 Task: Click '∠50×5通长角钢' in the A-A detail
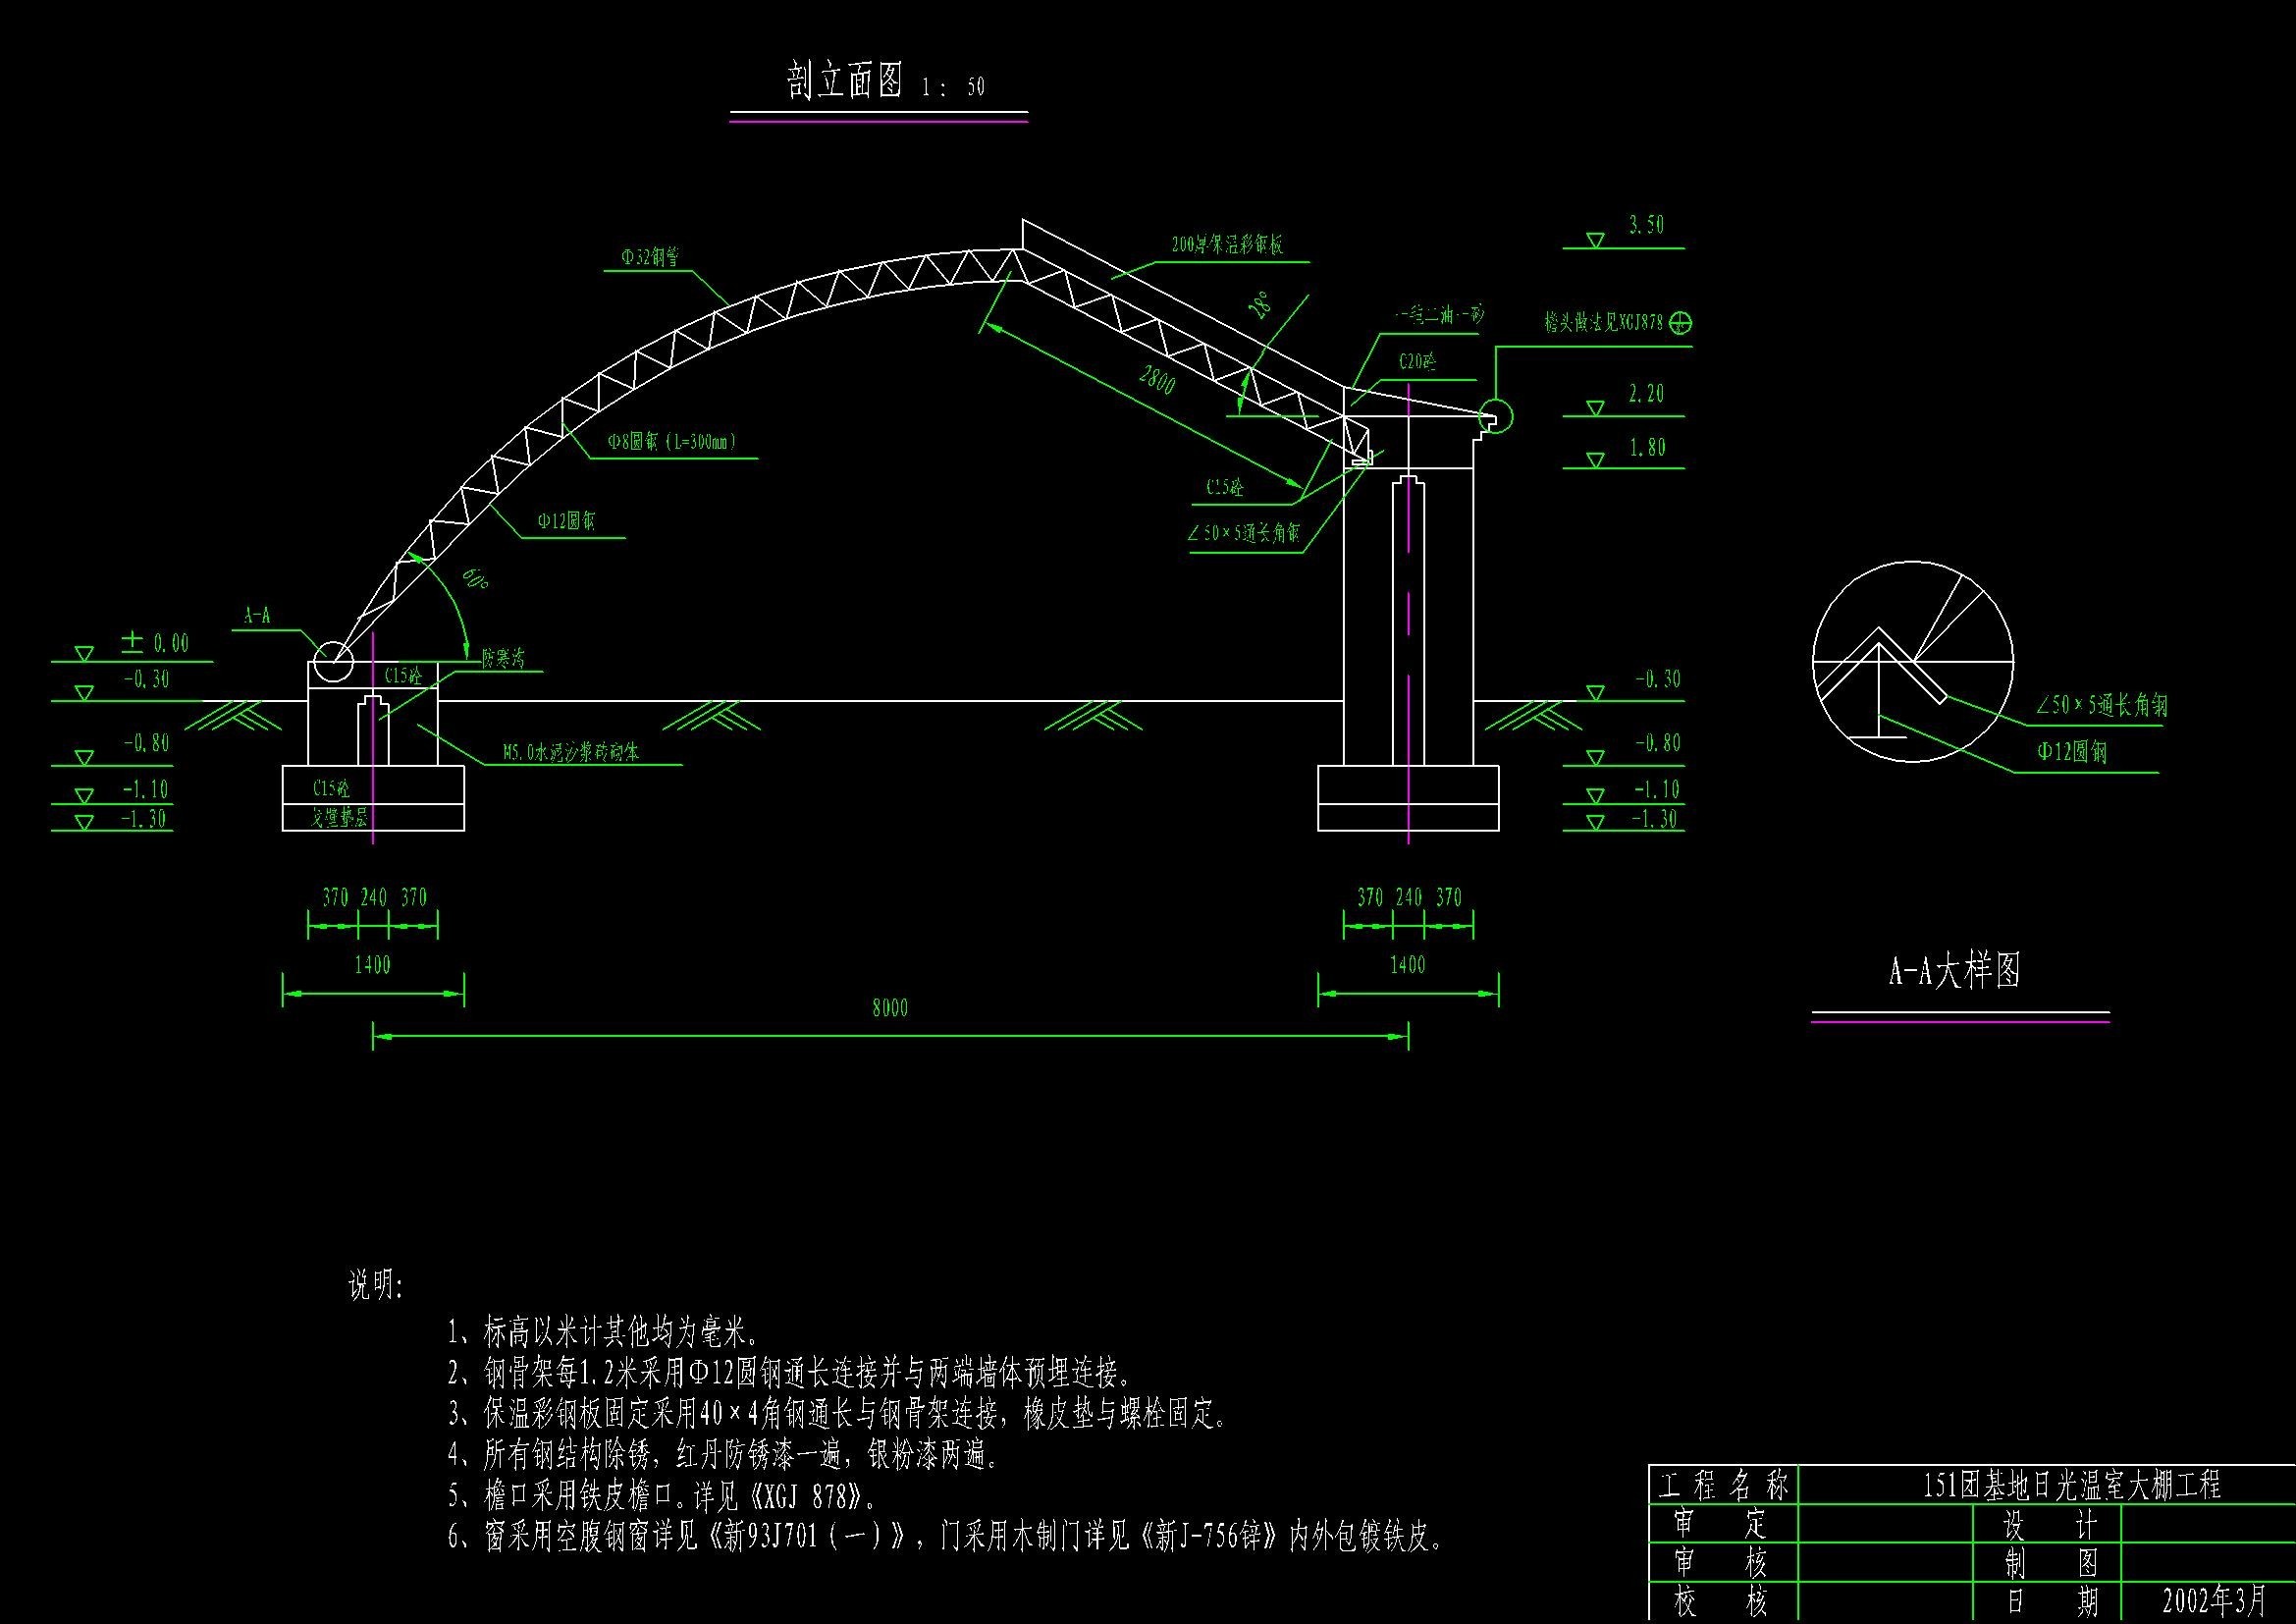(2101, 706)
